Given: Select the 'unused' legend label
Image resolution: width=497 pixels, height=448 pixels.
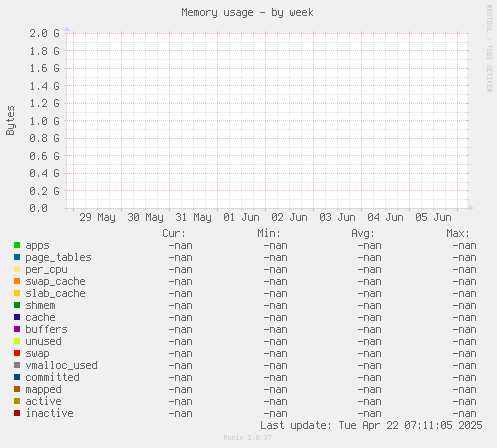Looking at the screenshot, I should [43, 342].
